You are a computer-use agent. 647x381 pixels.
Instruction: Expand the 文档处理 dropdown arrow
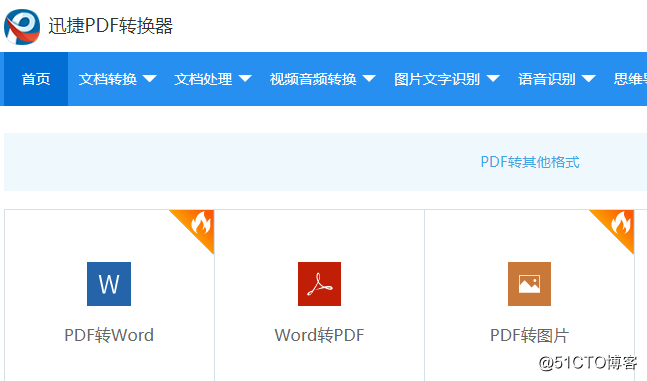245,78
